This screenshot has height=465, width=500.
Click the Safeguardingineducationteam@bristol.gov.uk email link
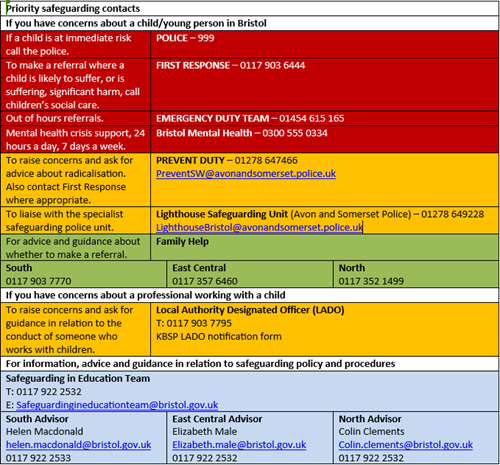tap(117, 405)
